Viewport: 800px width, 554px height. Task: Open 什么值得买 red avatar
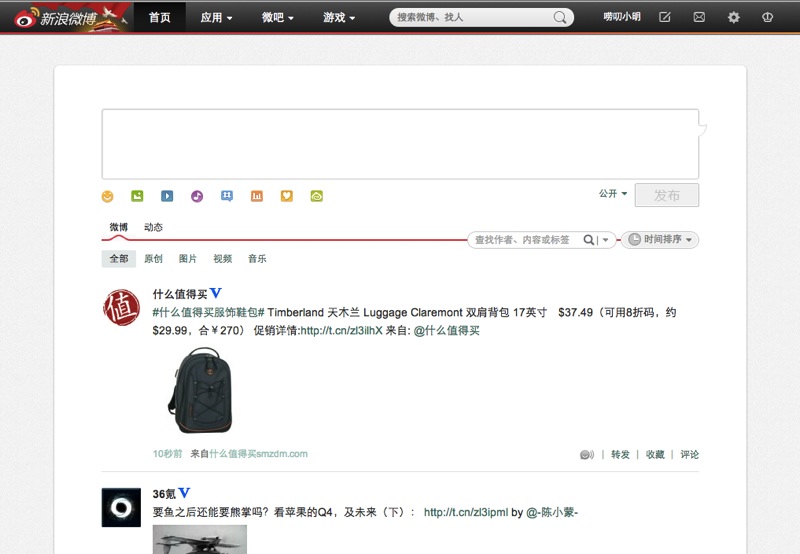(x=121, y=308)
